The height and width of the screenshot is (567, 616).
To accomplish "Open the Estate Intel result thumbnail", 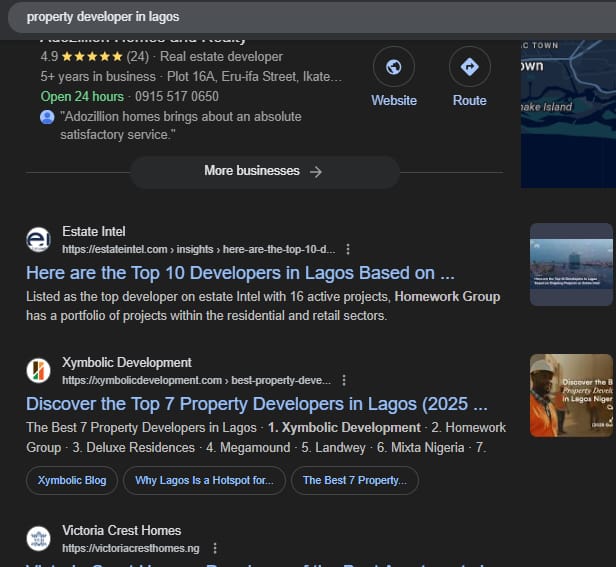I will coord(571,264).
